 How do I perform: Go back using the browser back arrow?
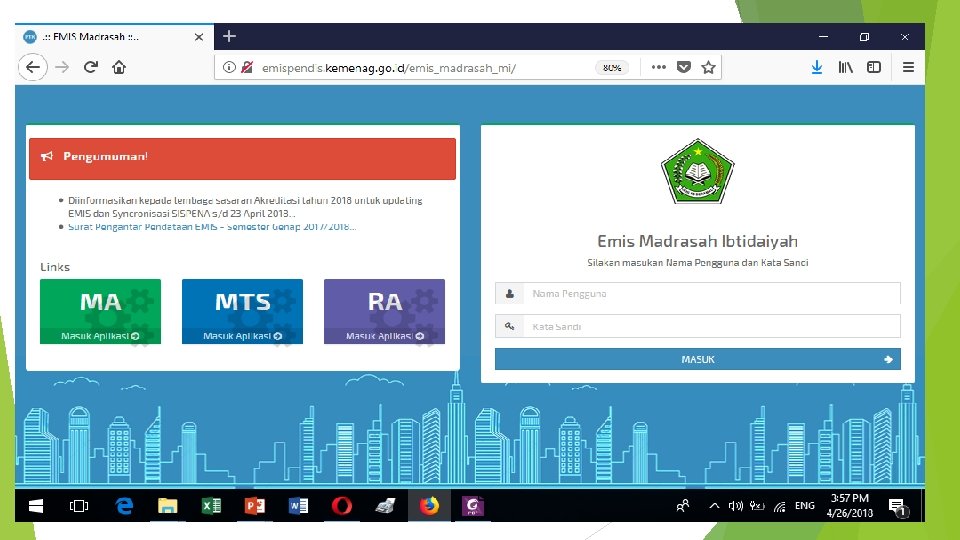(x=33, y=67)
